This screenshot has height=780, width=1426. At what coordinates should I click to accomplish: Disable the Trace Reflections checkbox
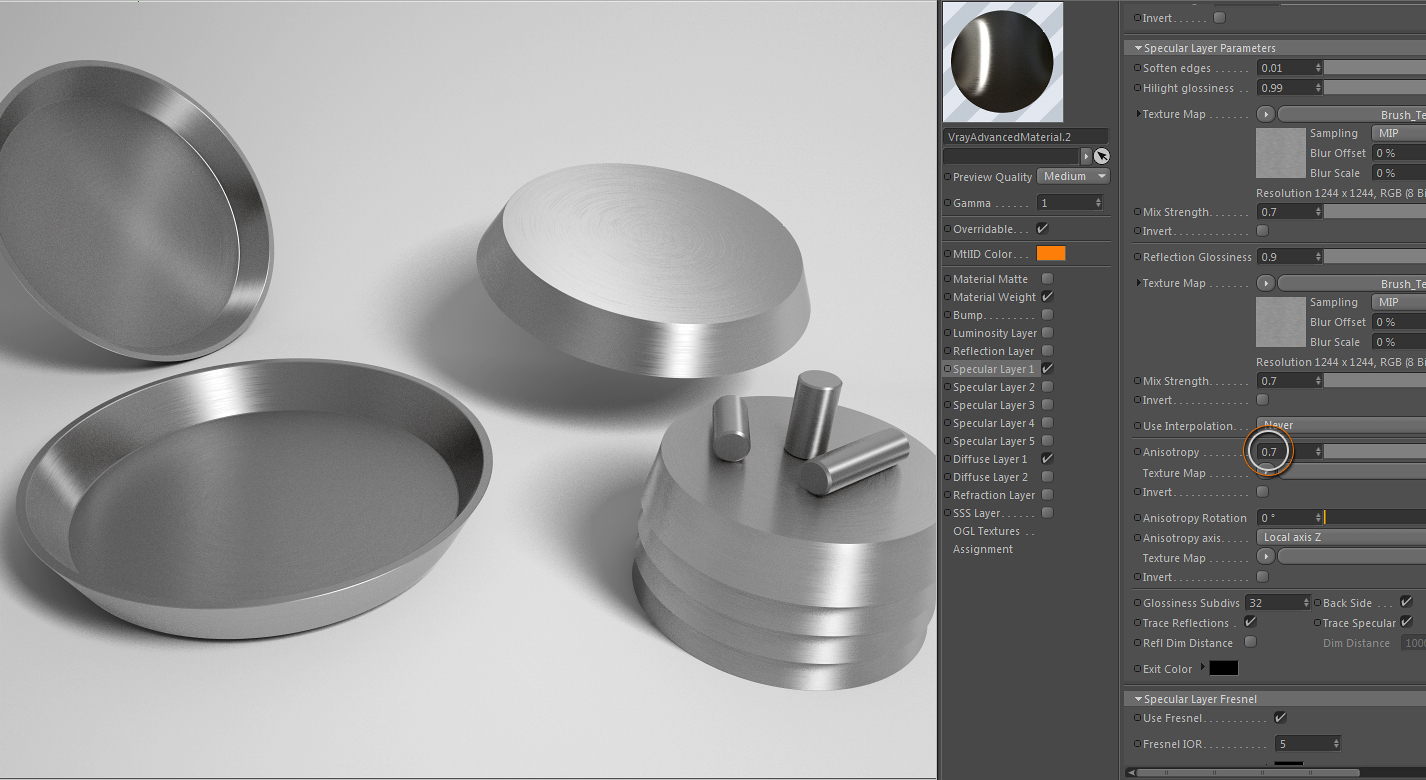point(1250,622)
